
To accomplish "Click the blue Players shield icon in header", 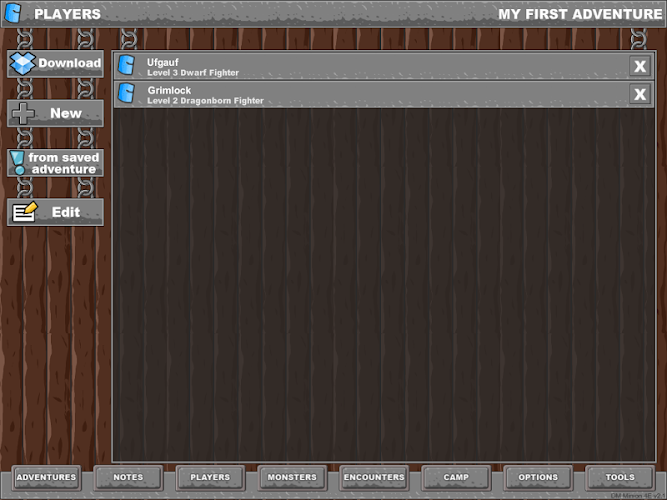I will (13, 13).
